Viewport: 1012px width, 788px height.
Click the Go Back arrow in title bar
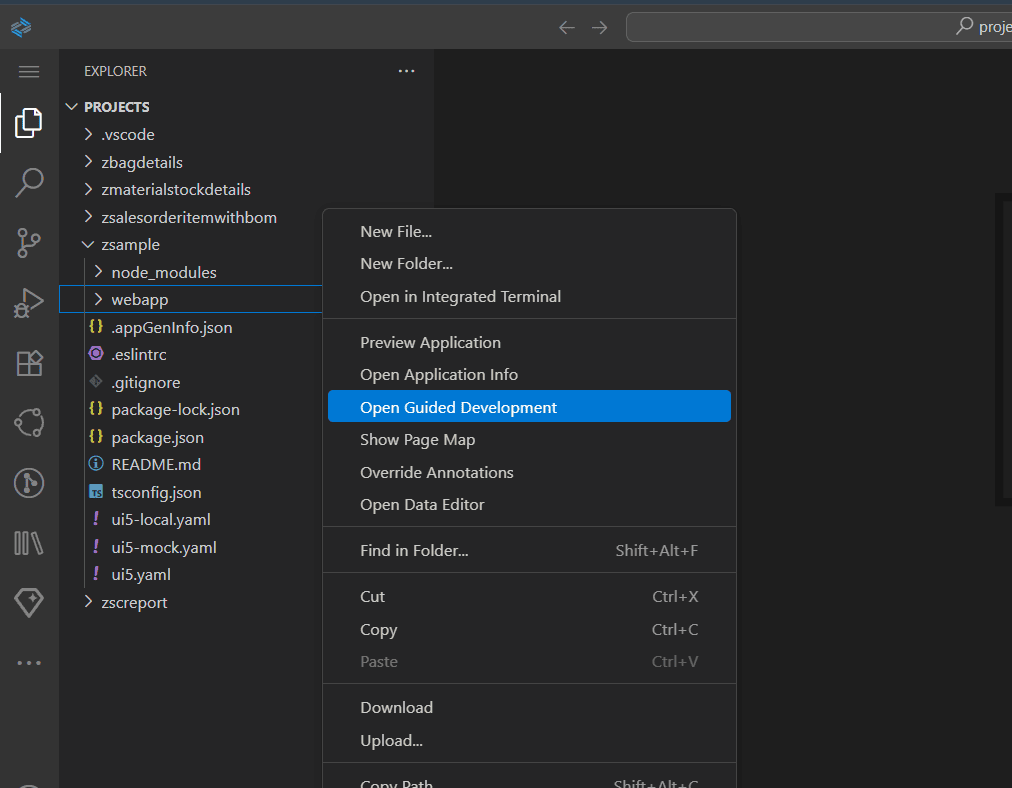tap(567, 27)
